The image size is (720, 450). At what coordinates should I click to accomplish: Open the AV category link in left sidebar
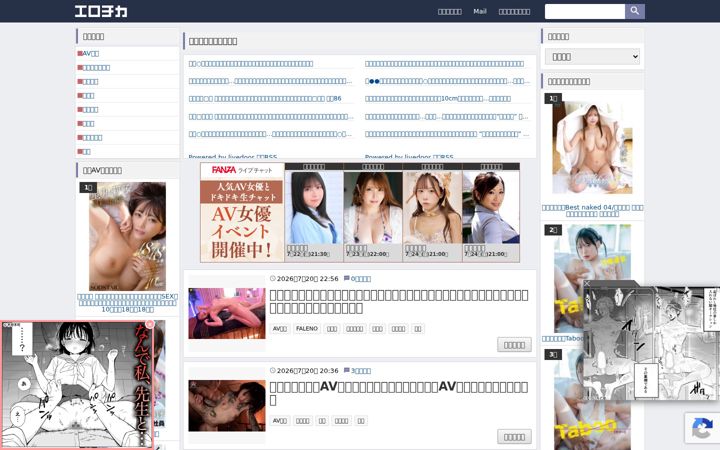tap(90, 53)
